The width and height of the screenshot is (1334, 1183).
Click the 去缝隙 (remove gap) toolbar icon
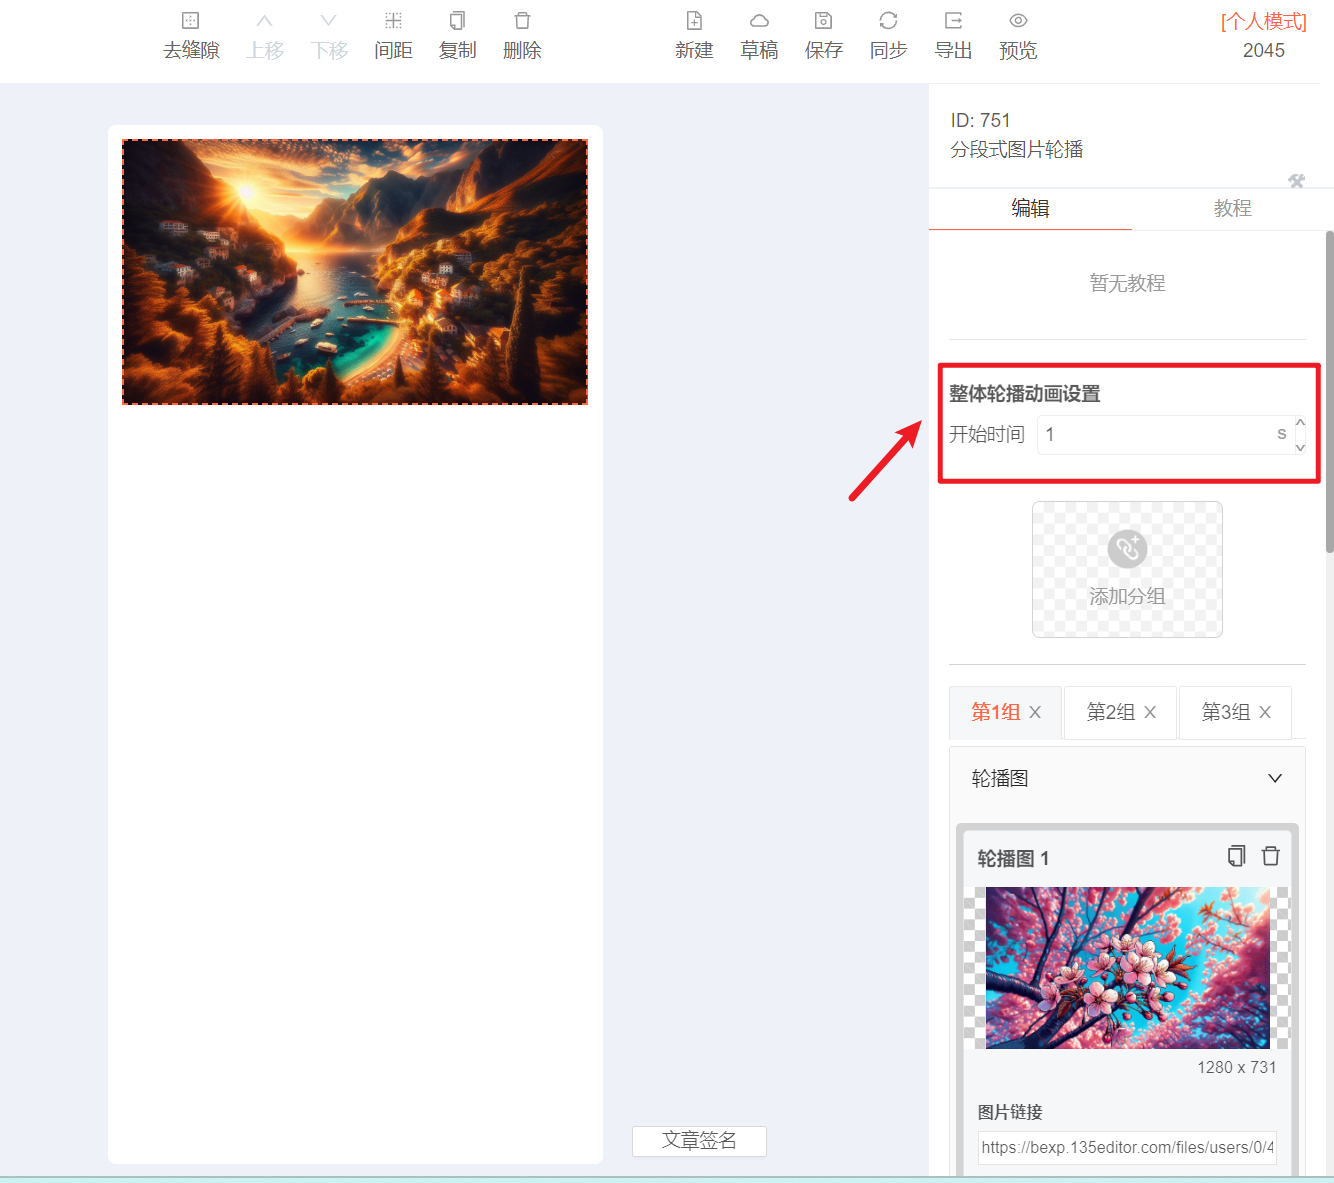(191, 21)
